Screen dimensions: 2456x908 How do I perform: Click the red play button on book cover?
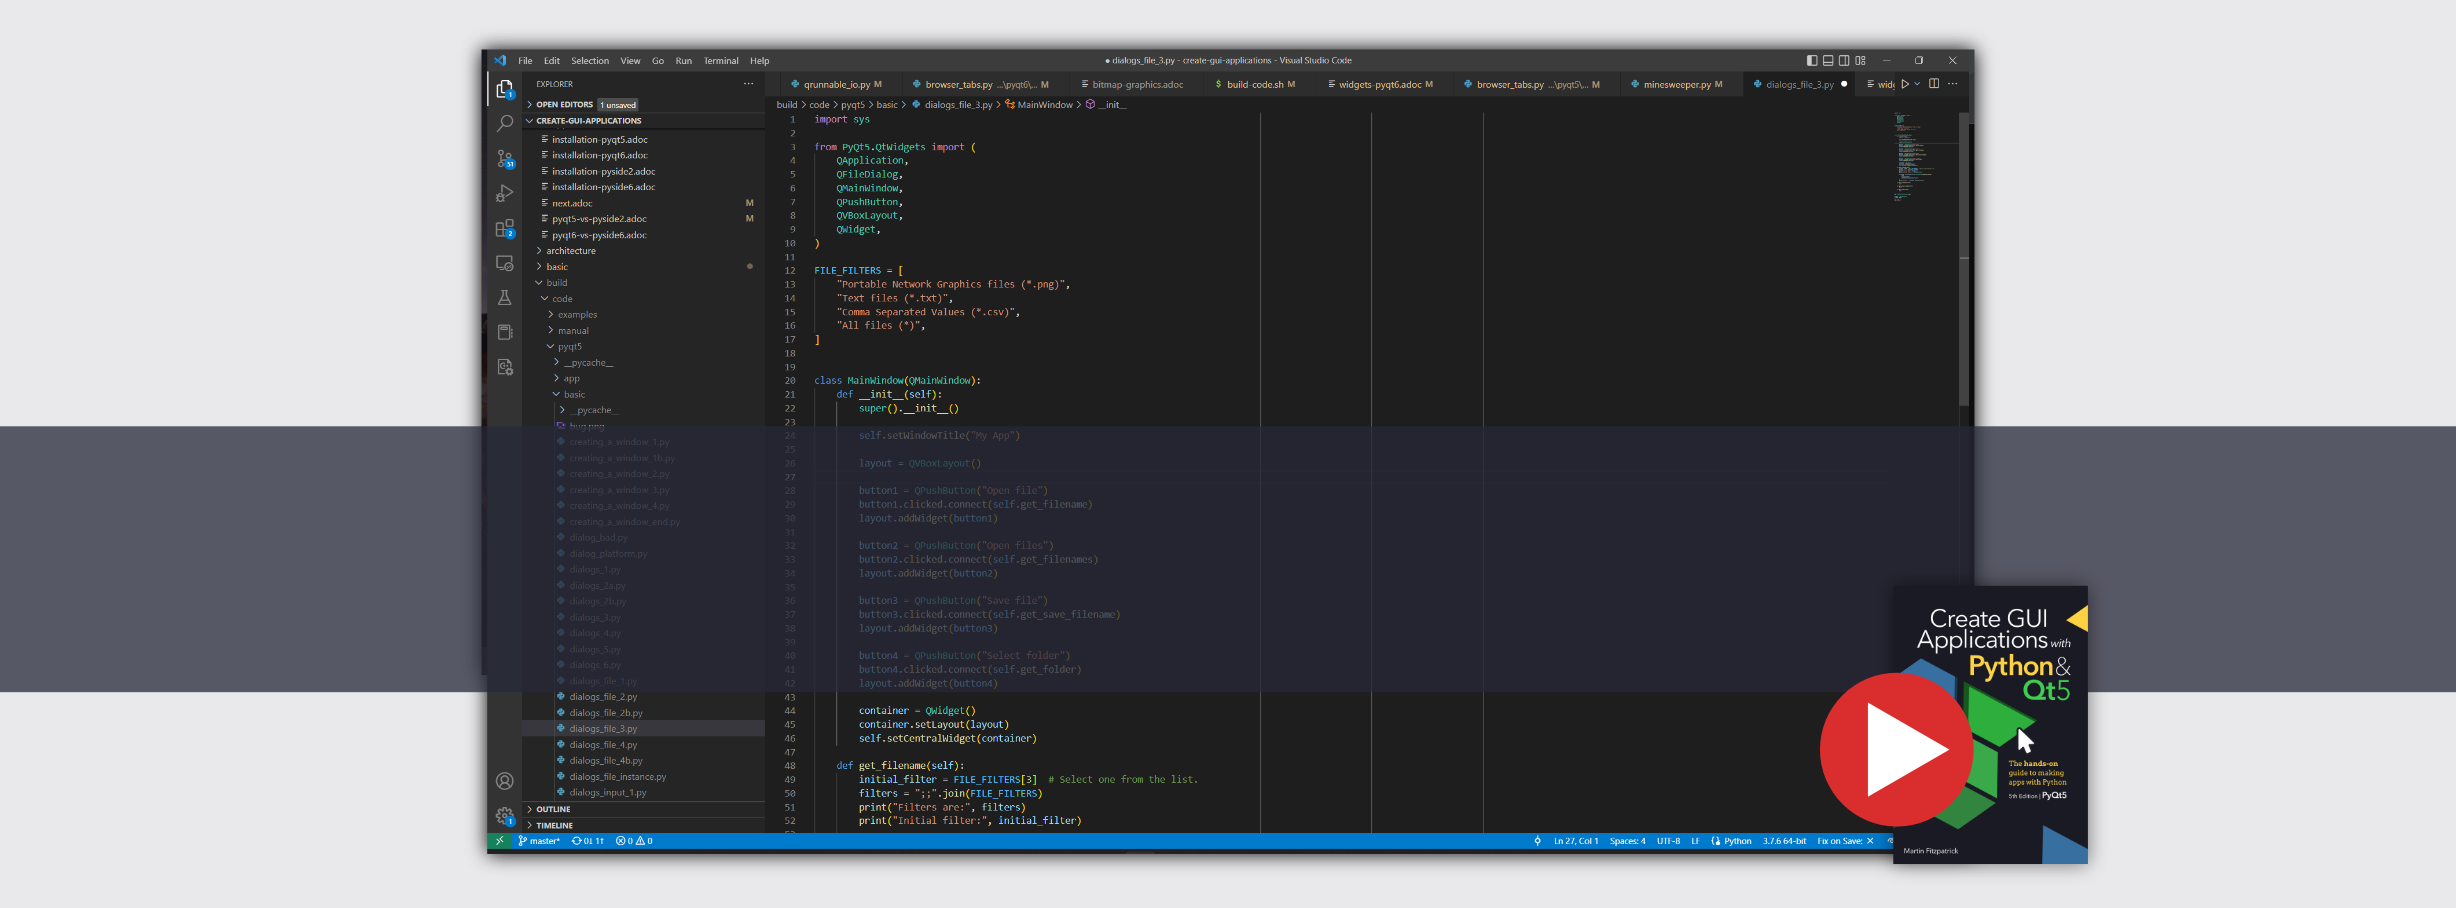pos(1896,749)
